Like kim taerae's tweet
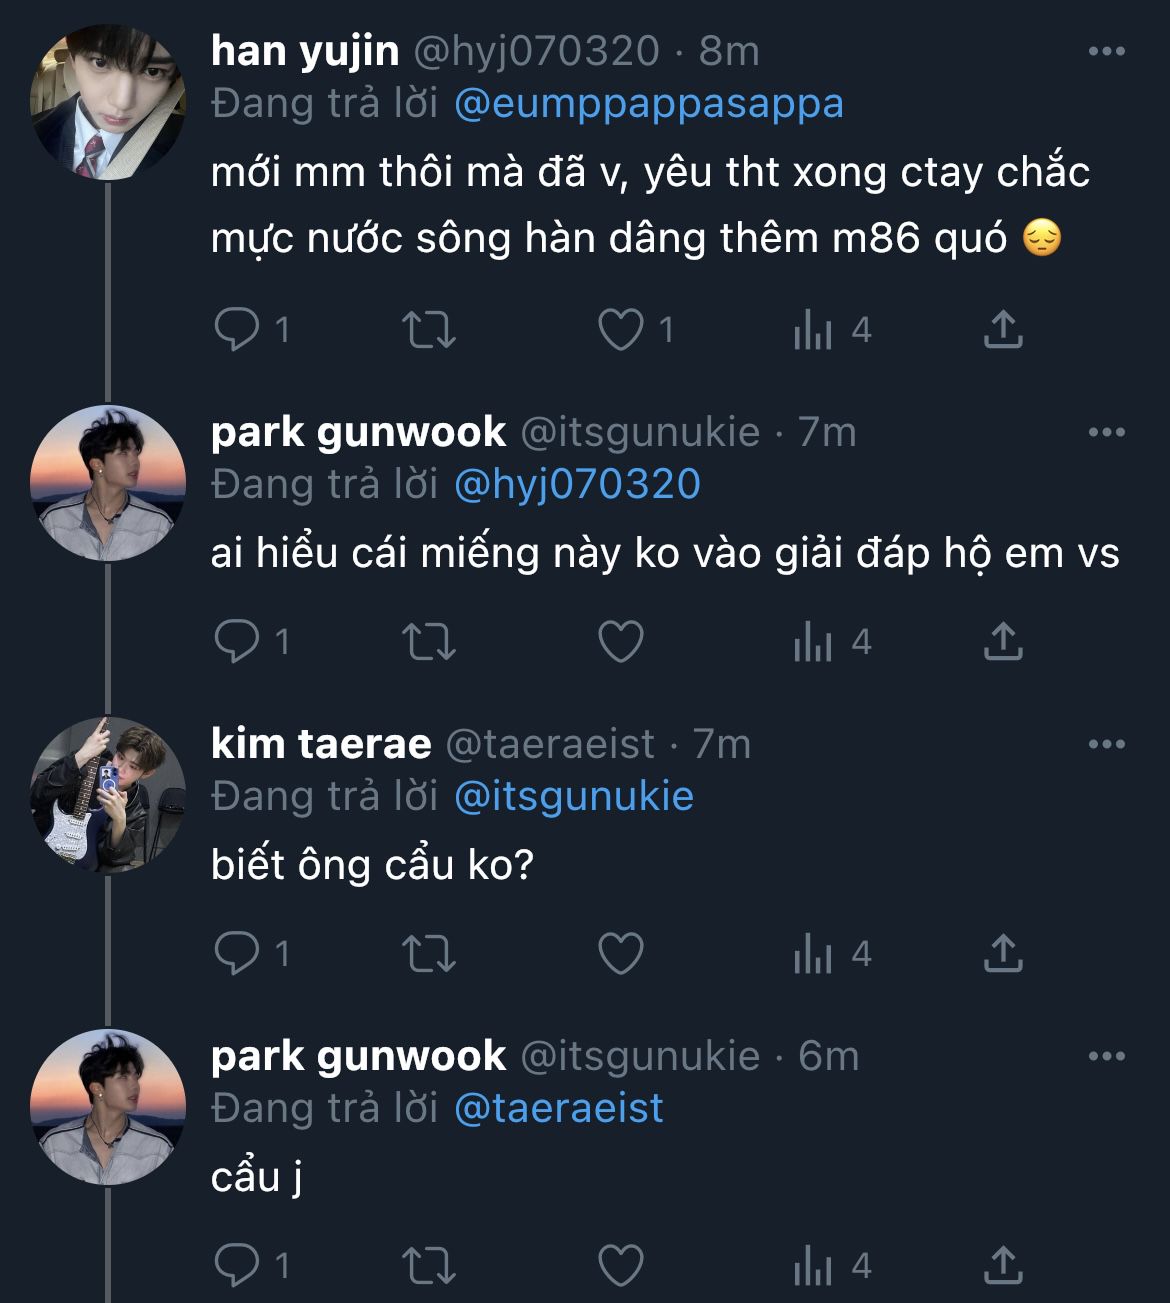The image size is (1170, 1303). pyautogui.click(x=620, y=953)
